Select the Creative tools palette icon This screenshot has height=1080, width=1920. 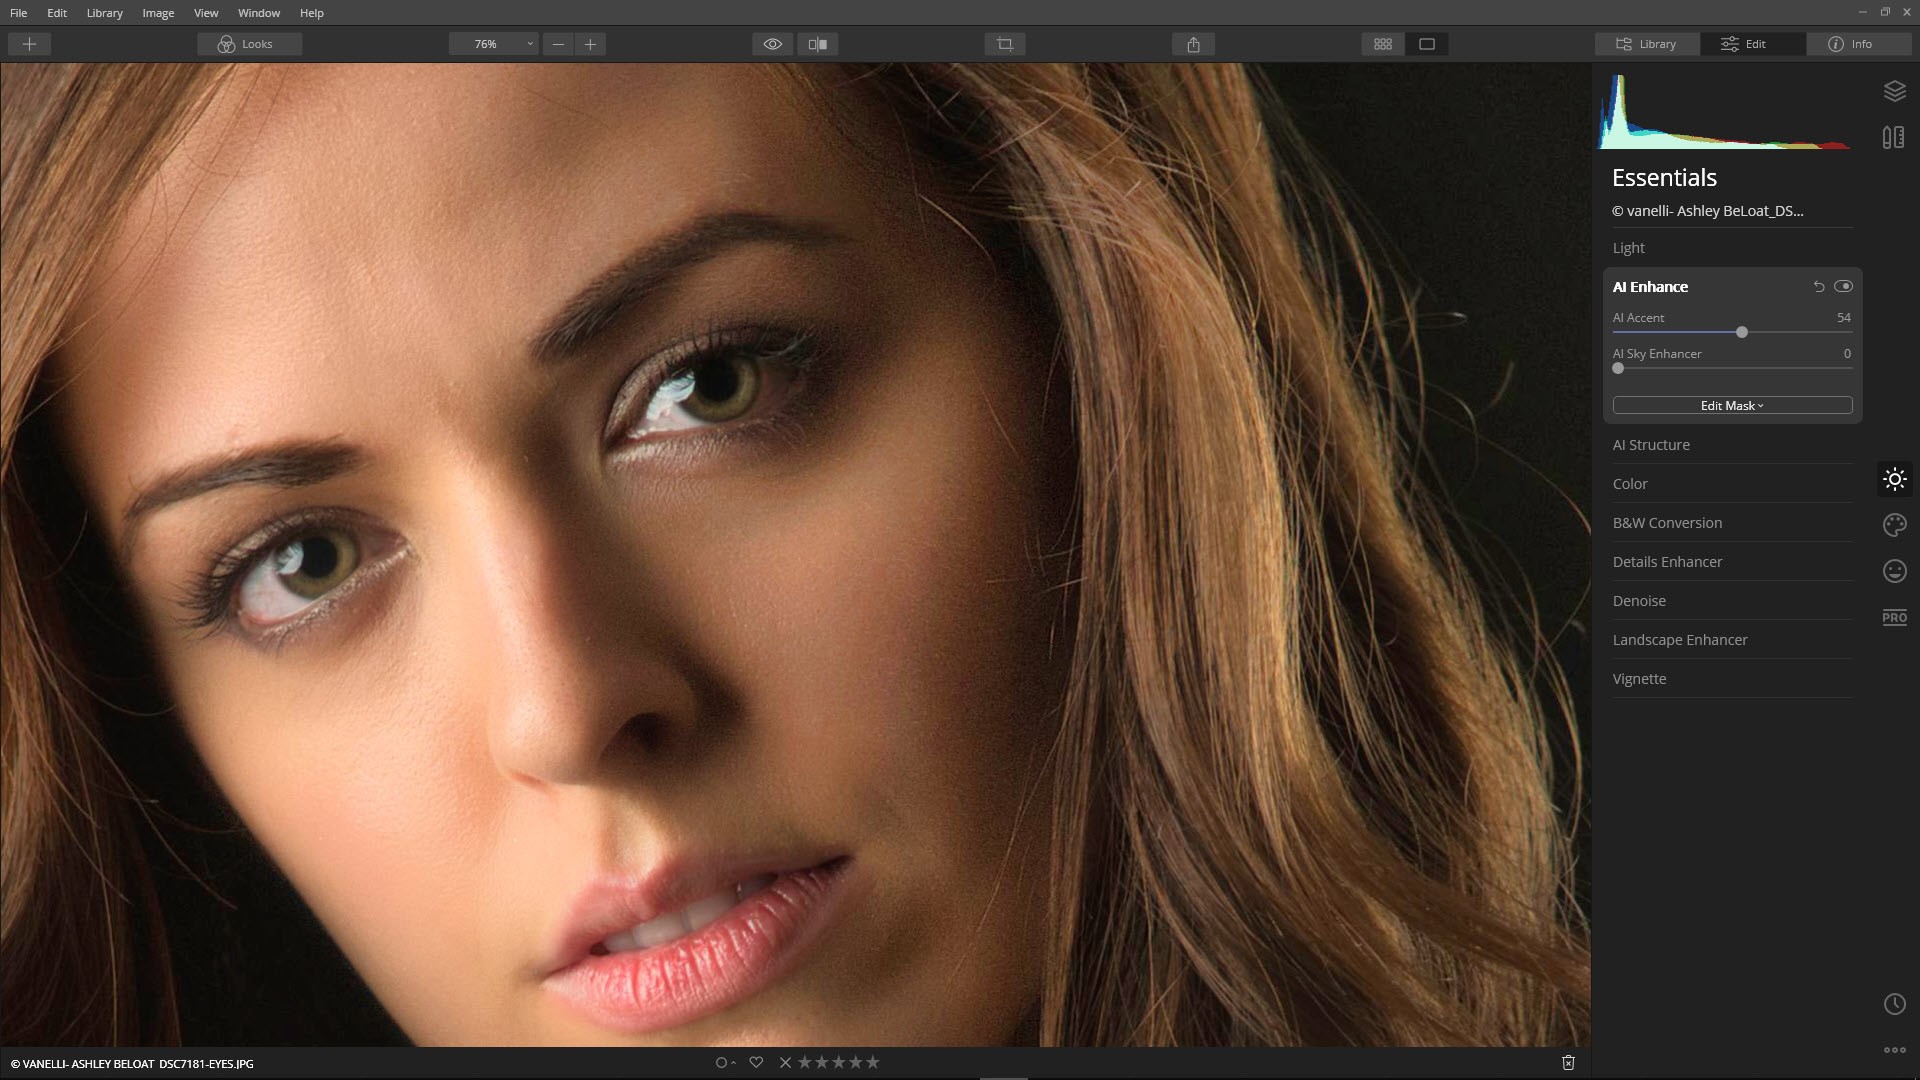pyautogui.click(x=1894, y=525)
